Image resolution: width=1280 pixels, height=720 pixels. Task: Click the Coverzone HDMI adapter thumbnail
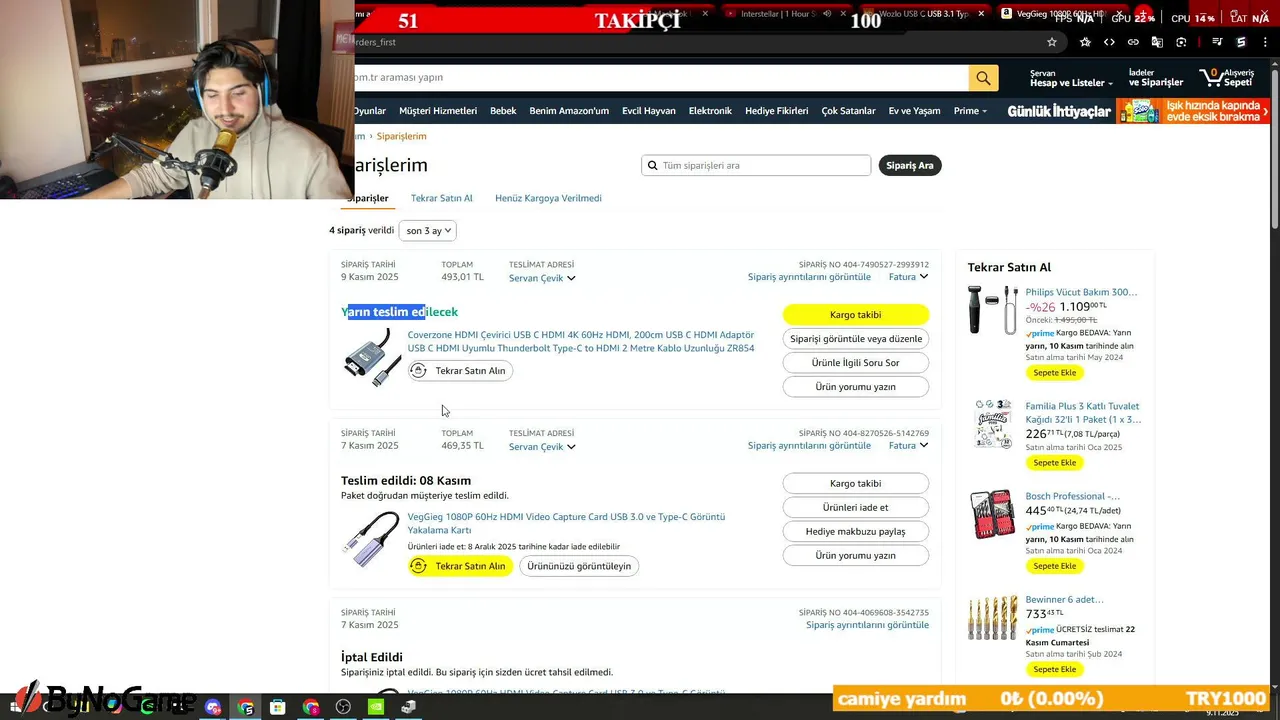coord(371,357)
